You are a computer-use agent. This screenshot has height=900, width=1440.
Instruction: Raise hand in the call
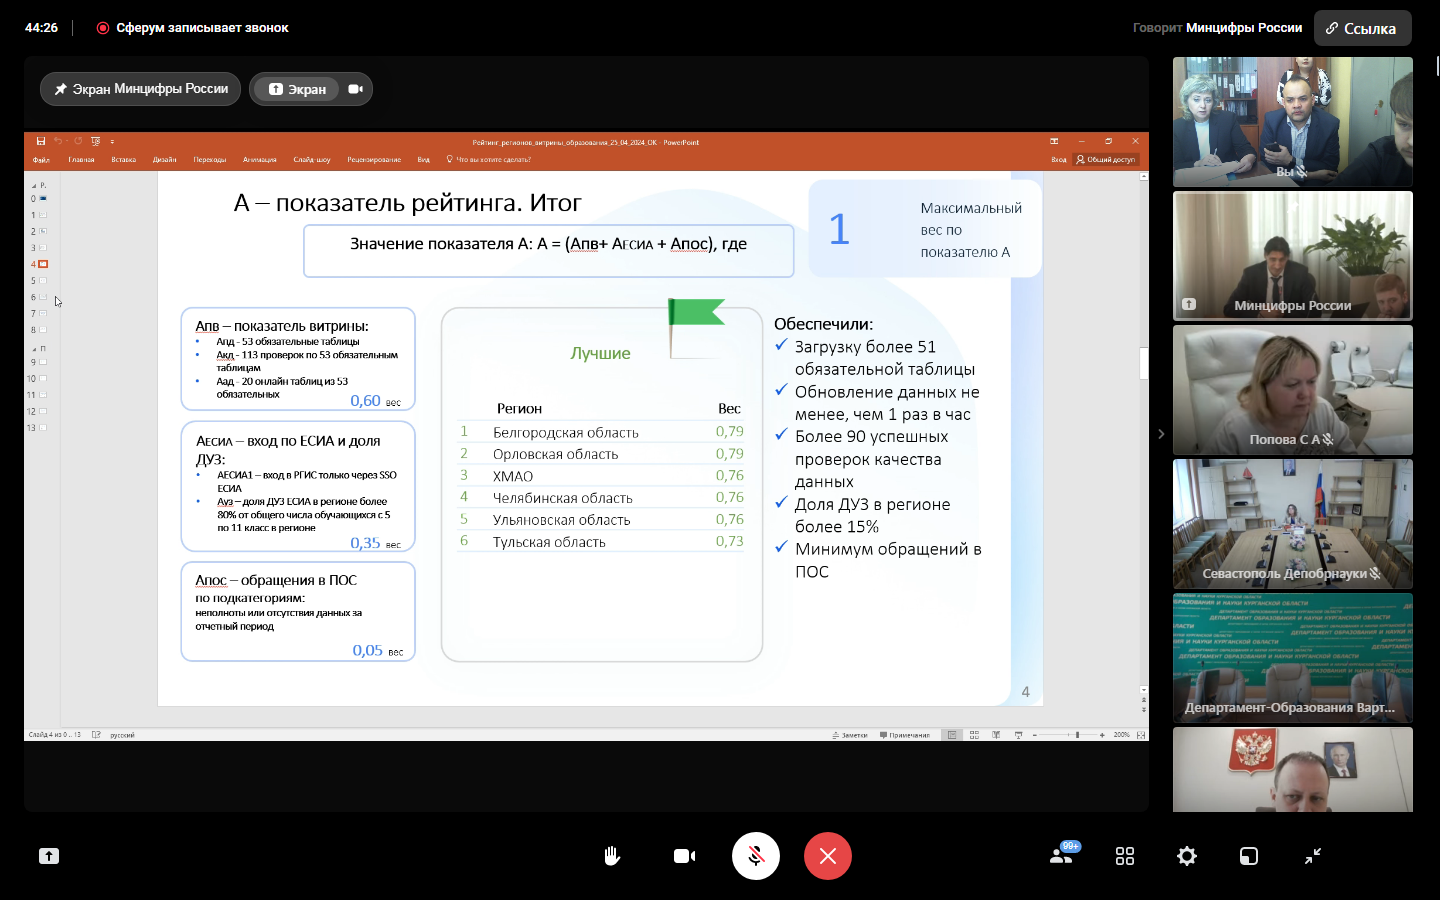pyautogui.click(x=612, y=856)
